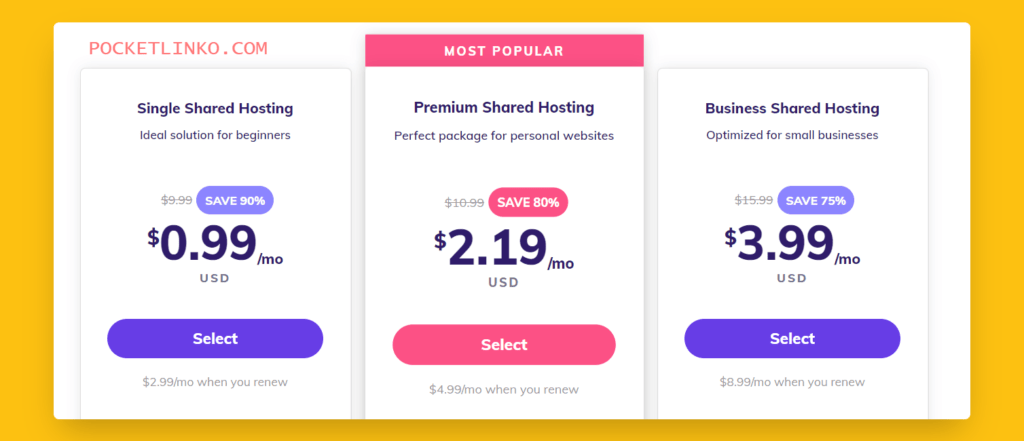Click the $8.99/mo renewal note
Screen dimensions: 1024x441
click(792, 381)
